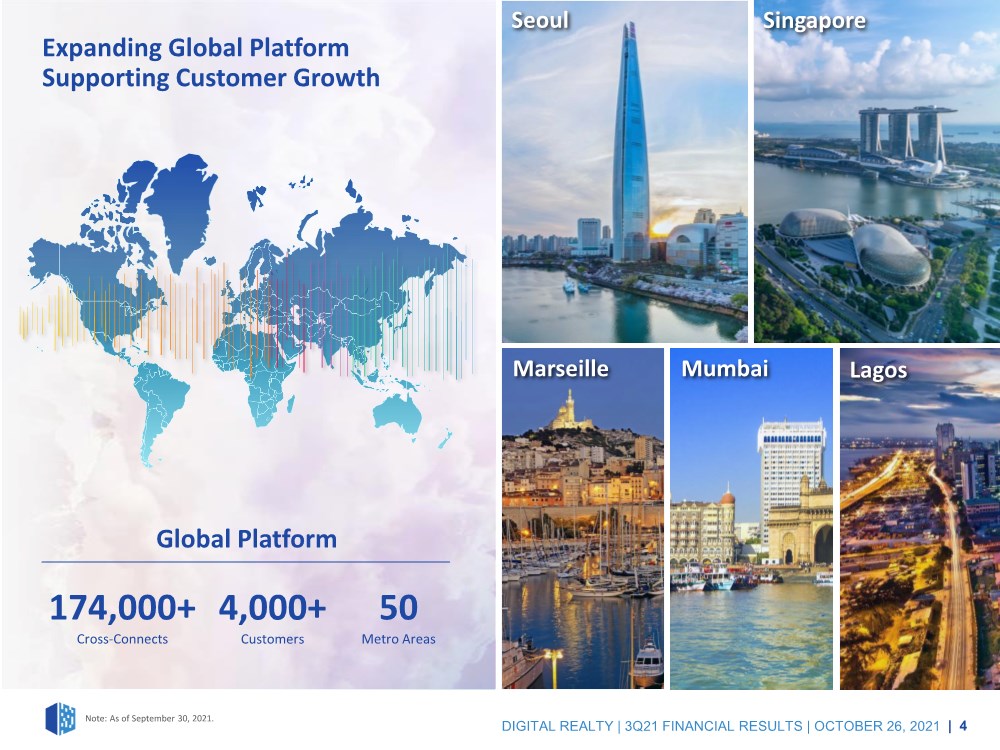This screenshot has height=750, width=1000.
Task: Click the 'Lagos' caption
Action: pos(878,371)
